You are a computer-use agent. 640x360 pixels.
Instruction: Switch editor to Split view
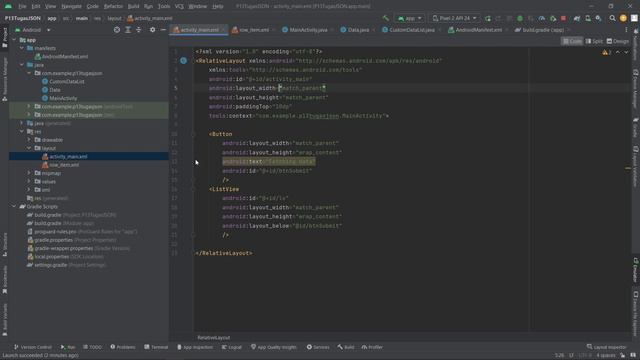point(594,41)
